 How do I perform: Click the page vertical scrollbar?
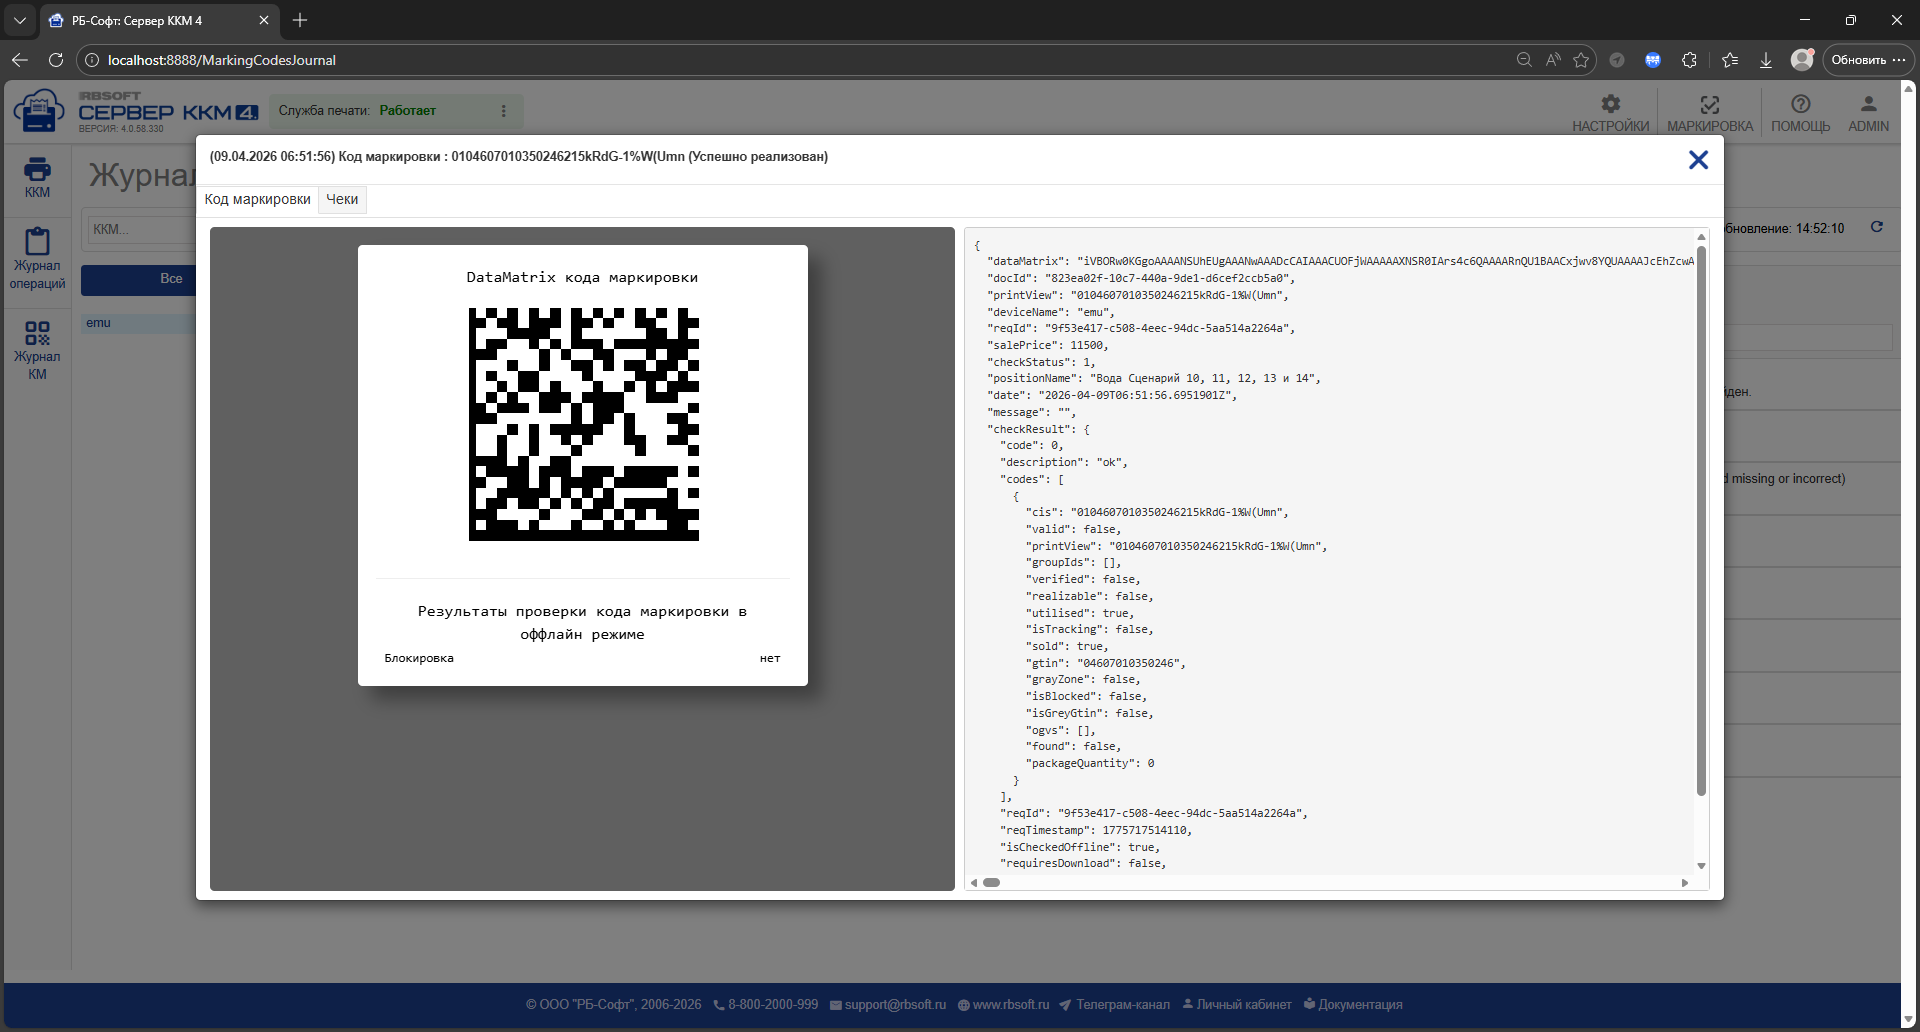click(x=1908, y=552)
